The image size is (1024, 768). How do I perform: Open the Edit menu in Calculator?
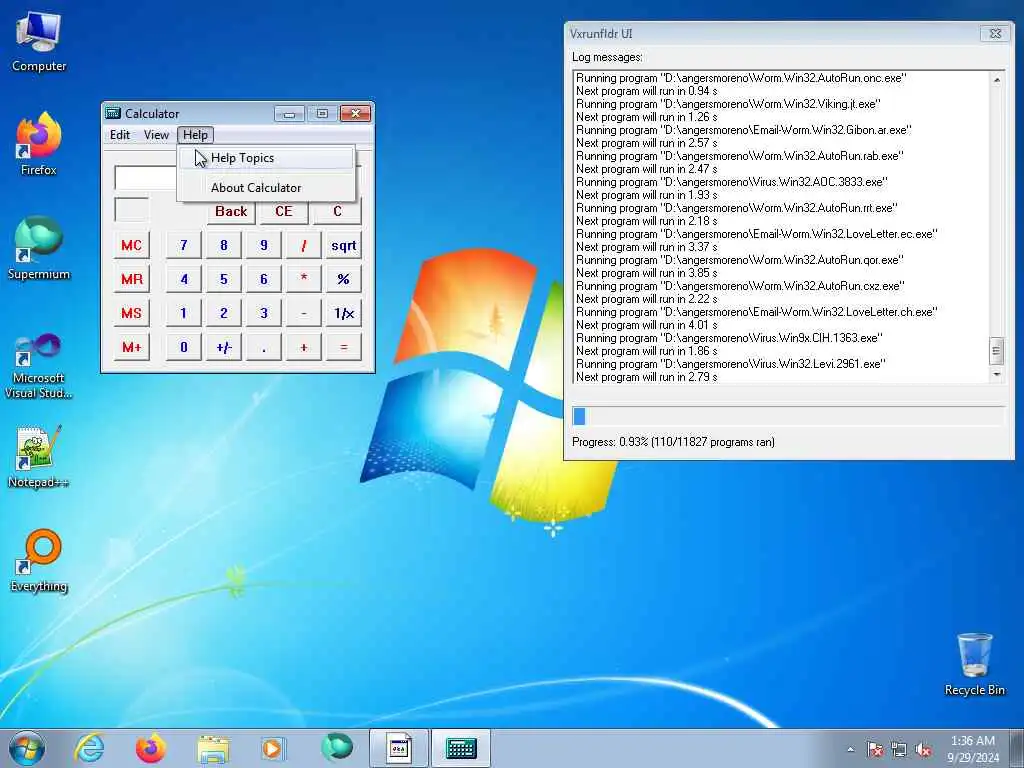120,135
